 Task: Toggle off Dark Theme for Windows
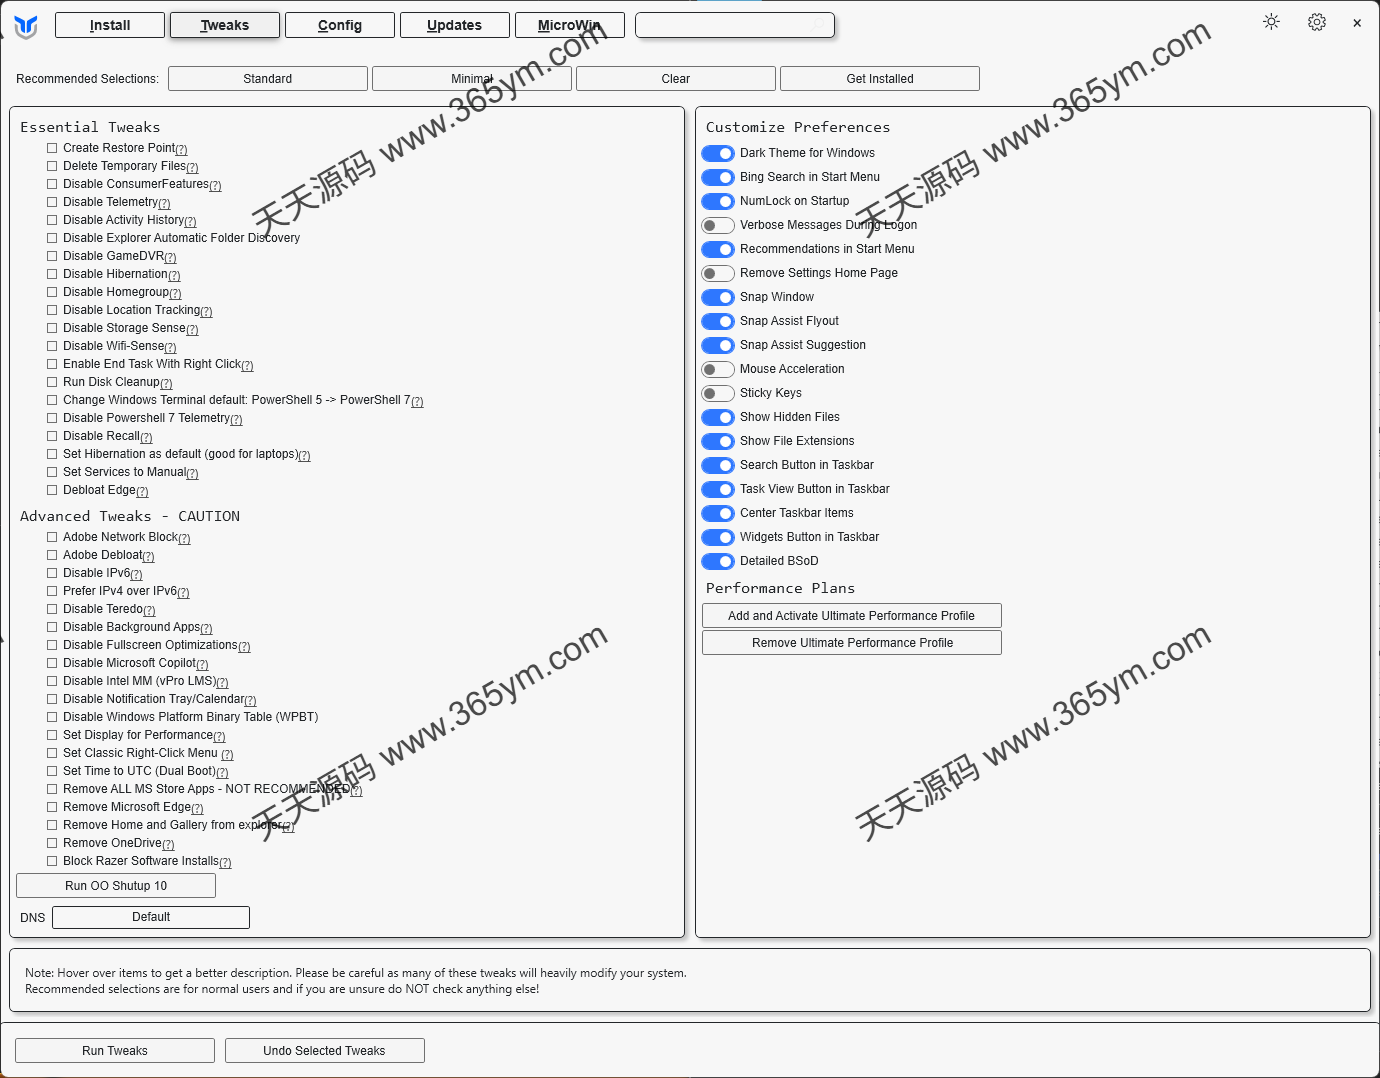(717, 153)
